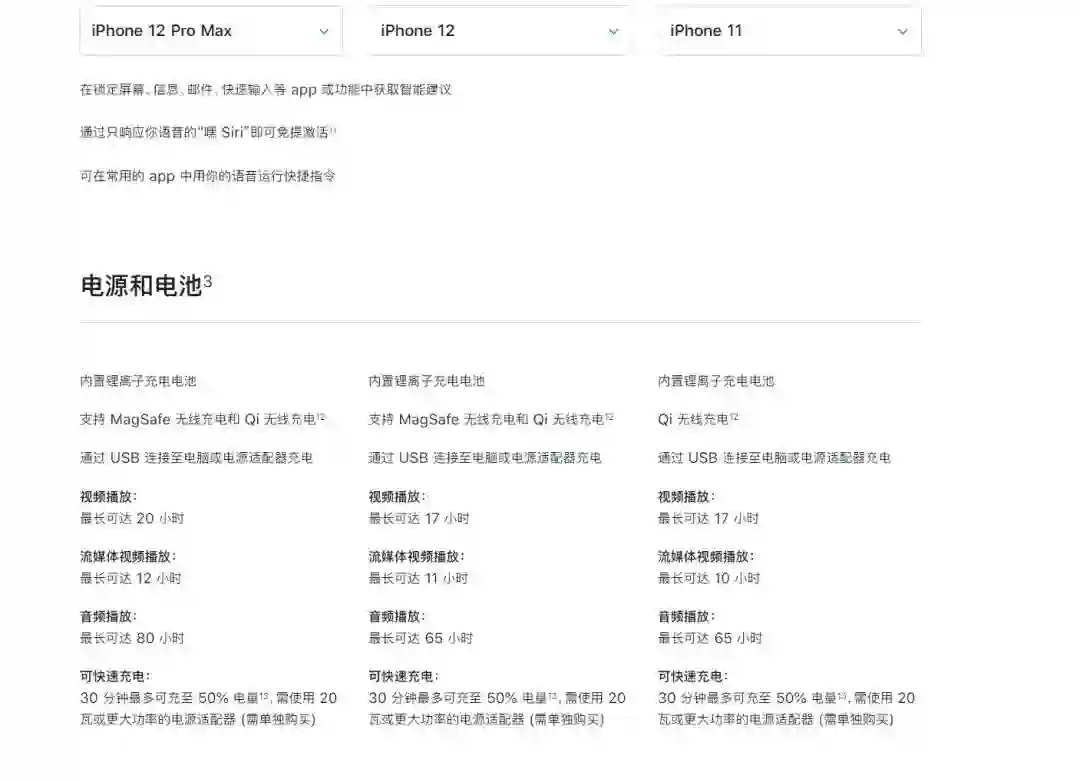Click the chevron in iPhone 12 Pro Max selector
The width and height of the screenshot is (1080, 782).
click(324, 32)
